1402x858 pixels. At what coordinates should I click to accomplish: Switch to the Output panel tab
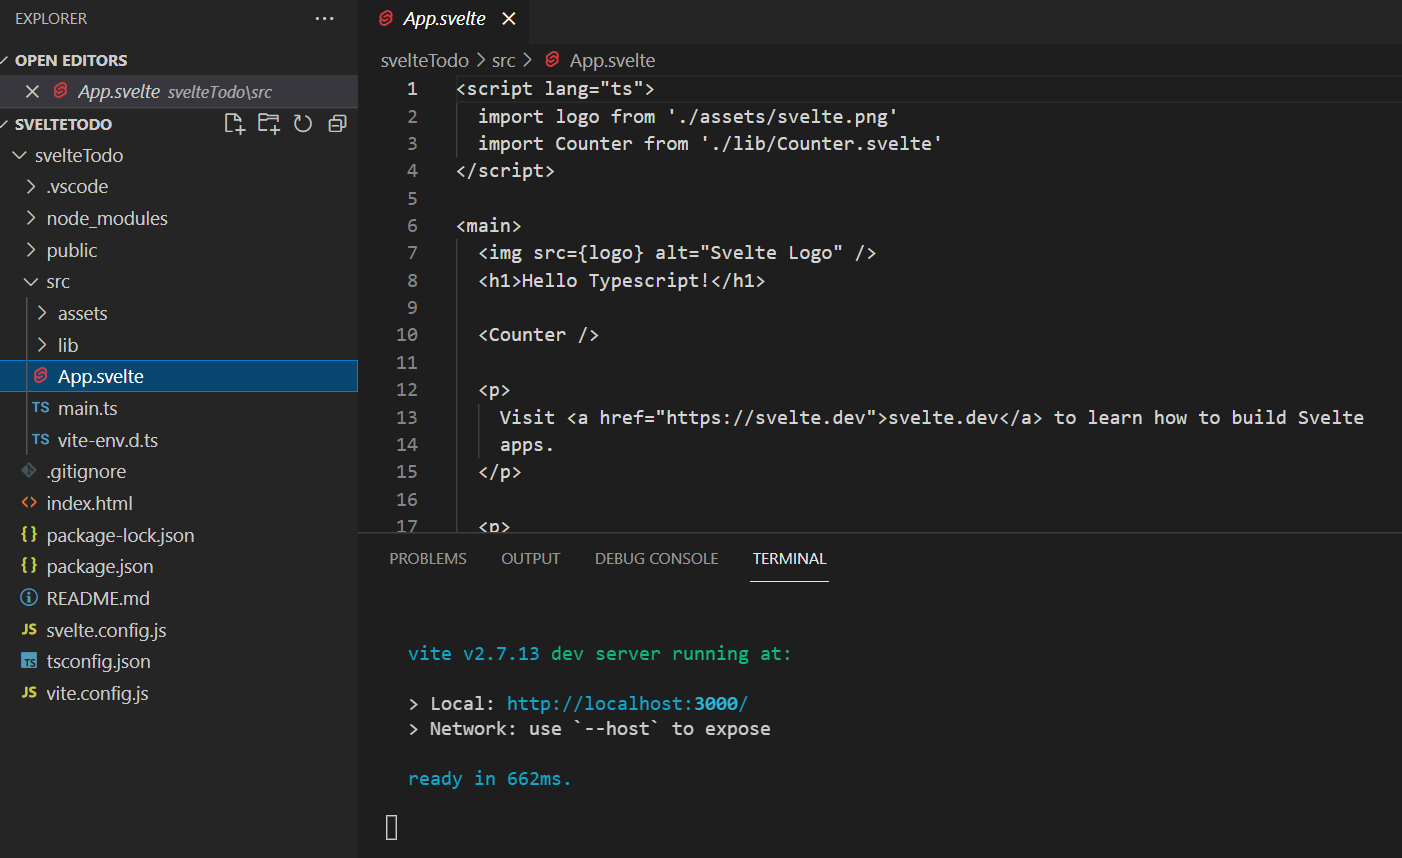[x=531, y=559]
